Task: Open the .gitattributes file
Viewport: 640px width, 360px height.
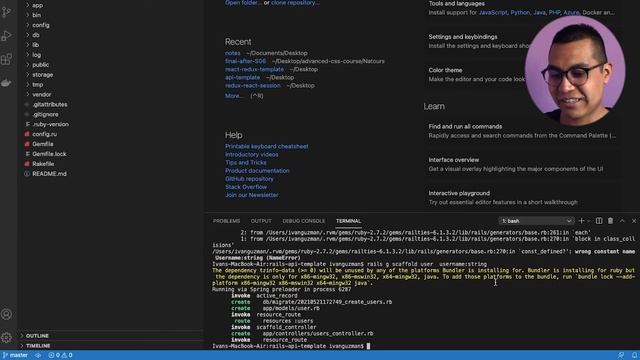Action: (x=50, y=104)
